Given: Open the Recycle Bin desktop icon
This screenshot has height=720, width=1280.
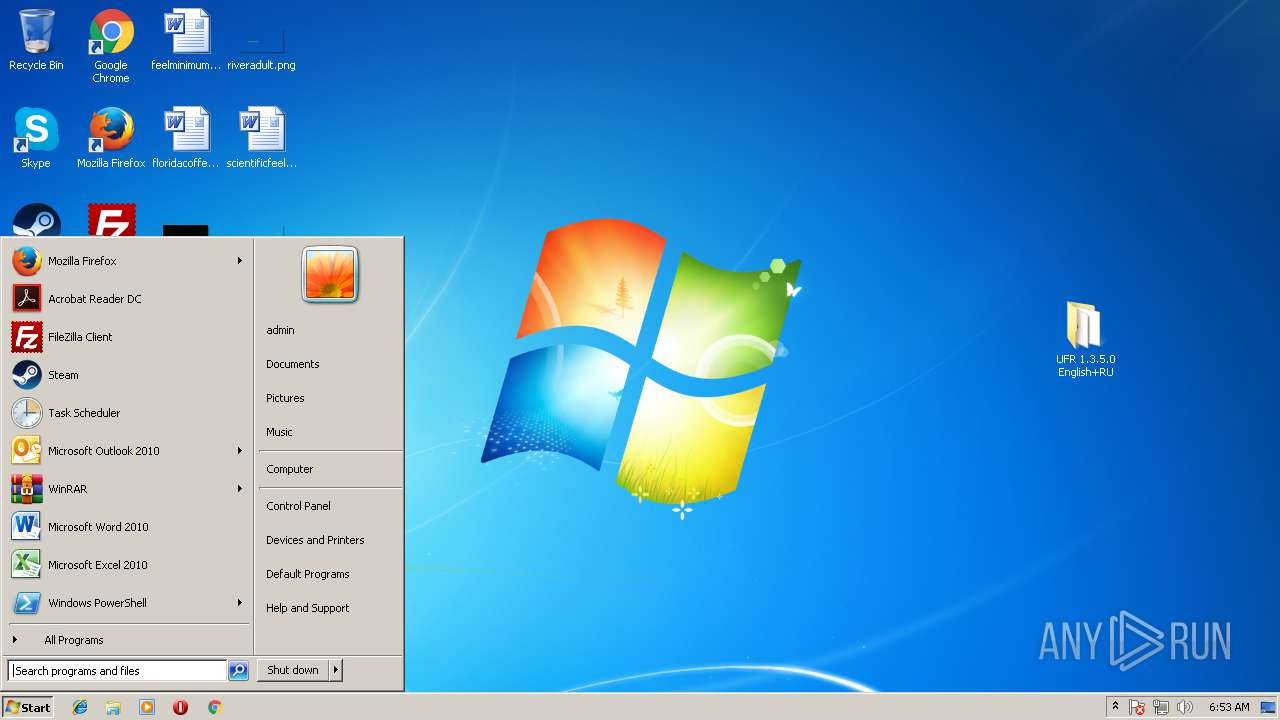Looking at the screenshot, I should click(x=36, y=40).
